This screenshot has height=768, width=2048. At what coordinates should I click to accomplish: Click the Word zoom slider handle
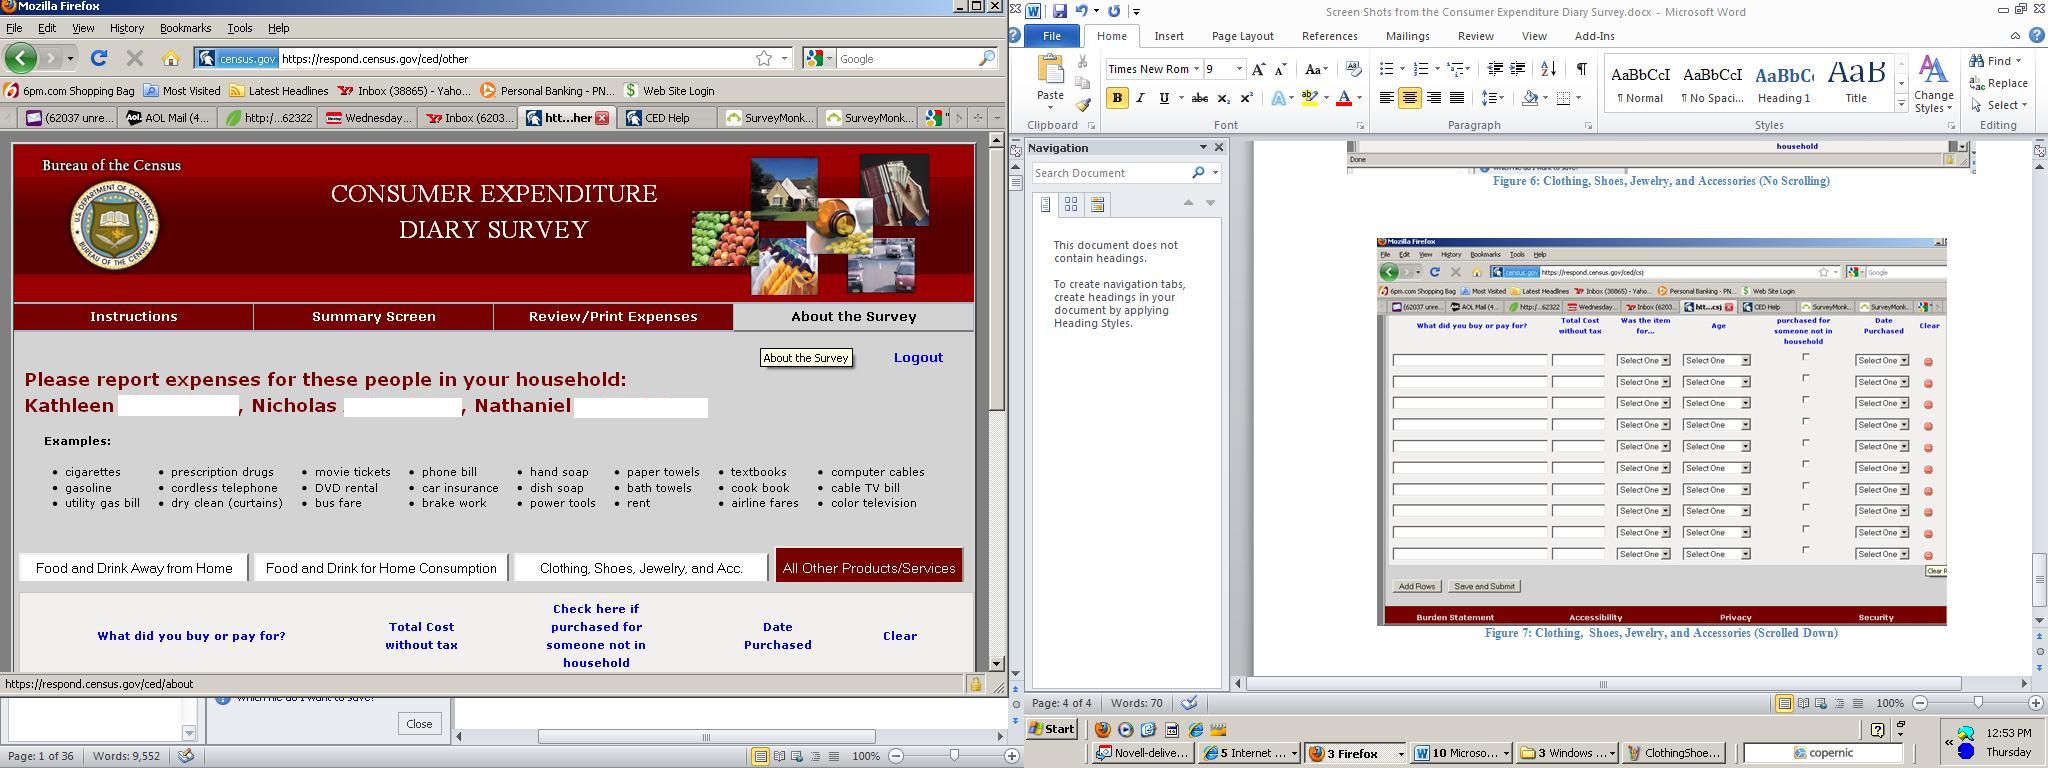(1977, 703)
